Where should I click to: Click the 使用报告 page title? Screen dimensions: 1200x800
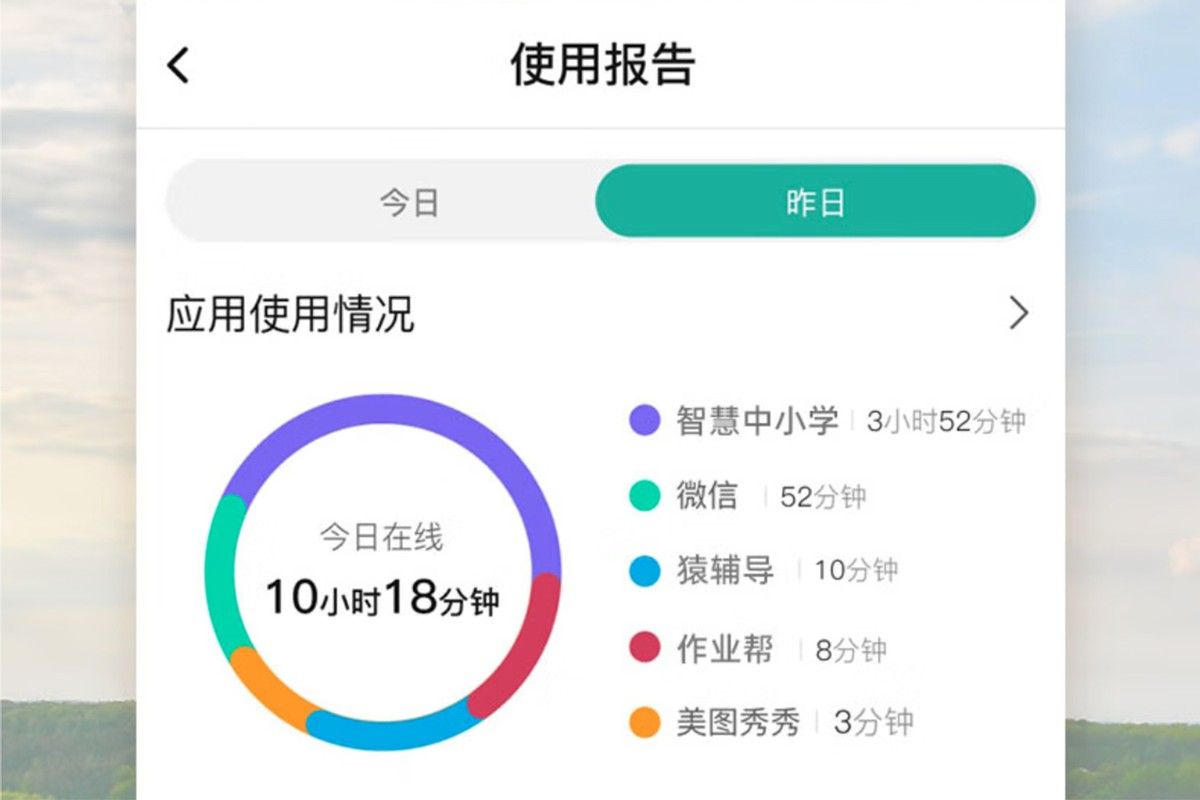tap(602, 65)
